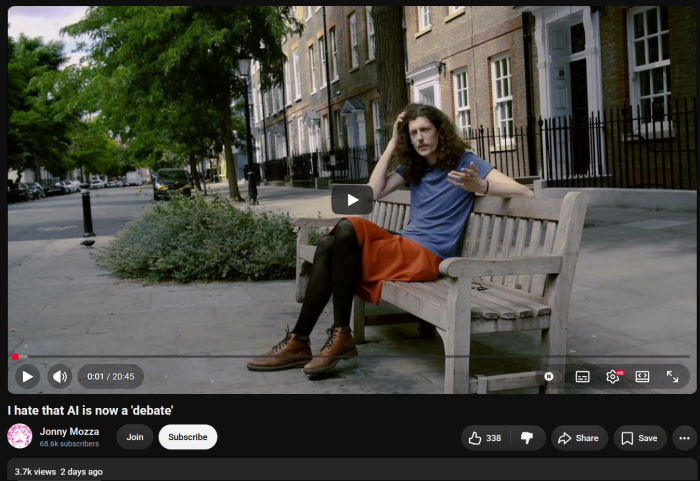The width and height of the screenshot is (700, 481).
Task: Dislike the video with thumbs down
Action: click(x=528, y=438)
